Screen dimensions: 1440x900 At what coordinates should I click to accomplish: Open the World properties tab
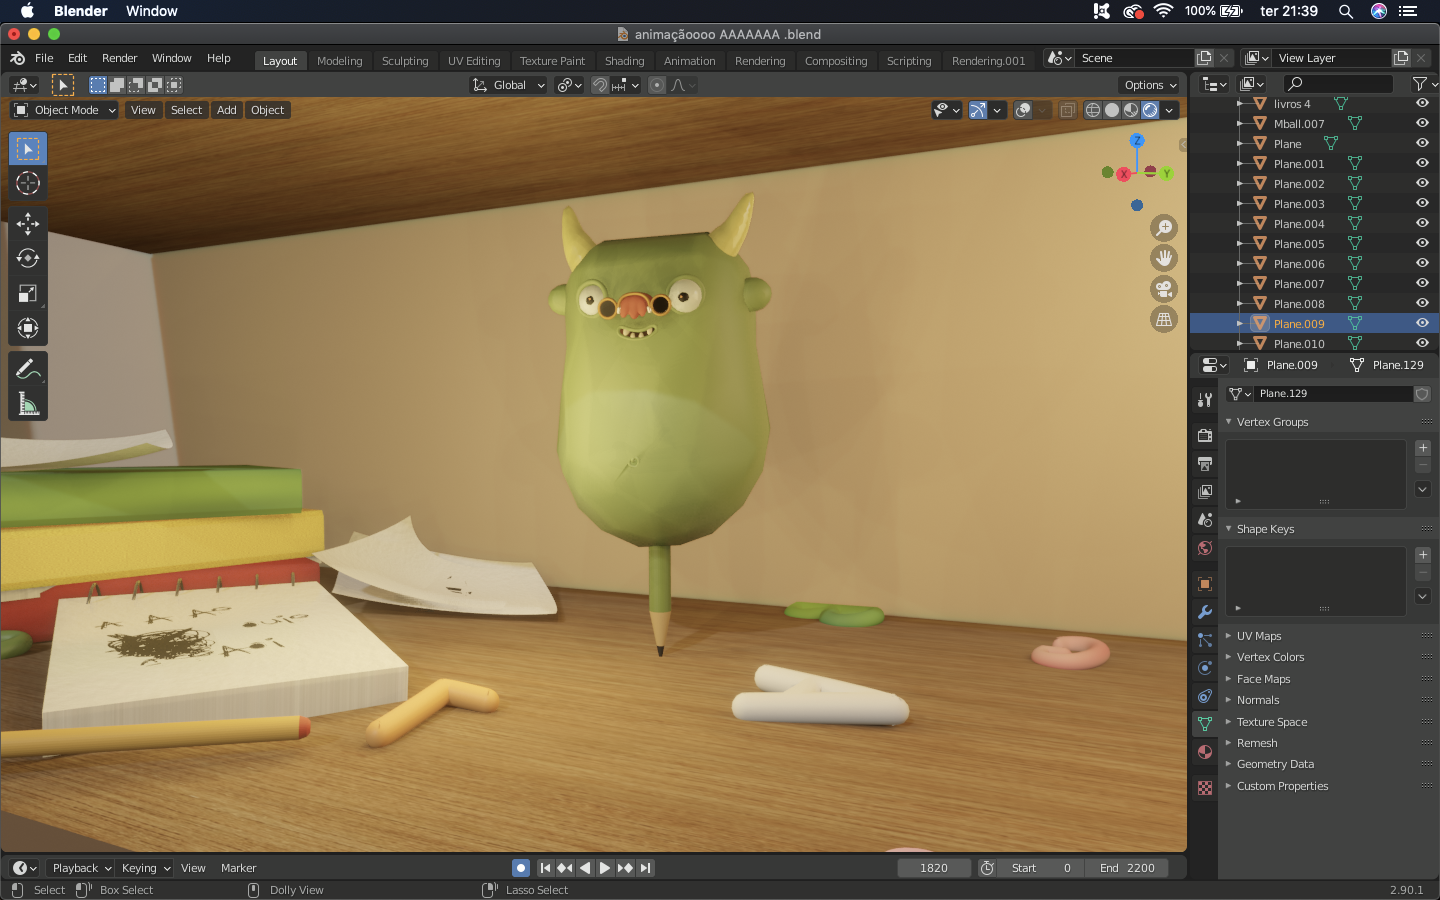tap(1205, 548)
